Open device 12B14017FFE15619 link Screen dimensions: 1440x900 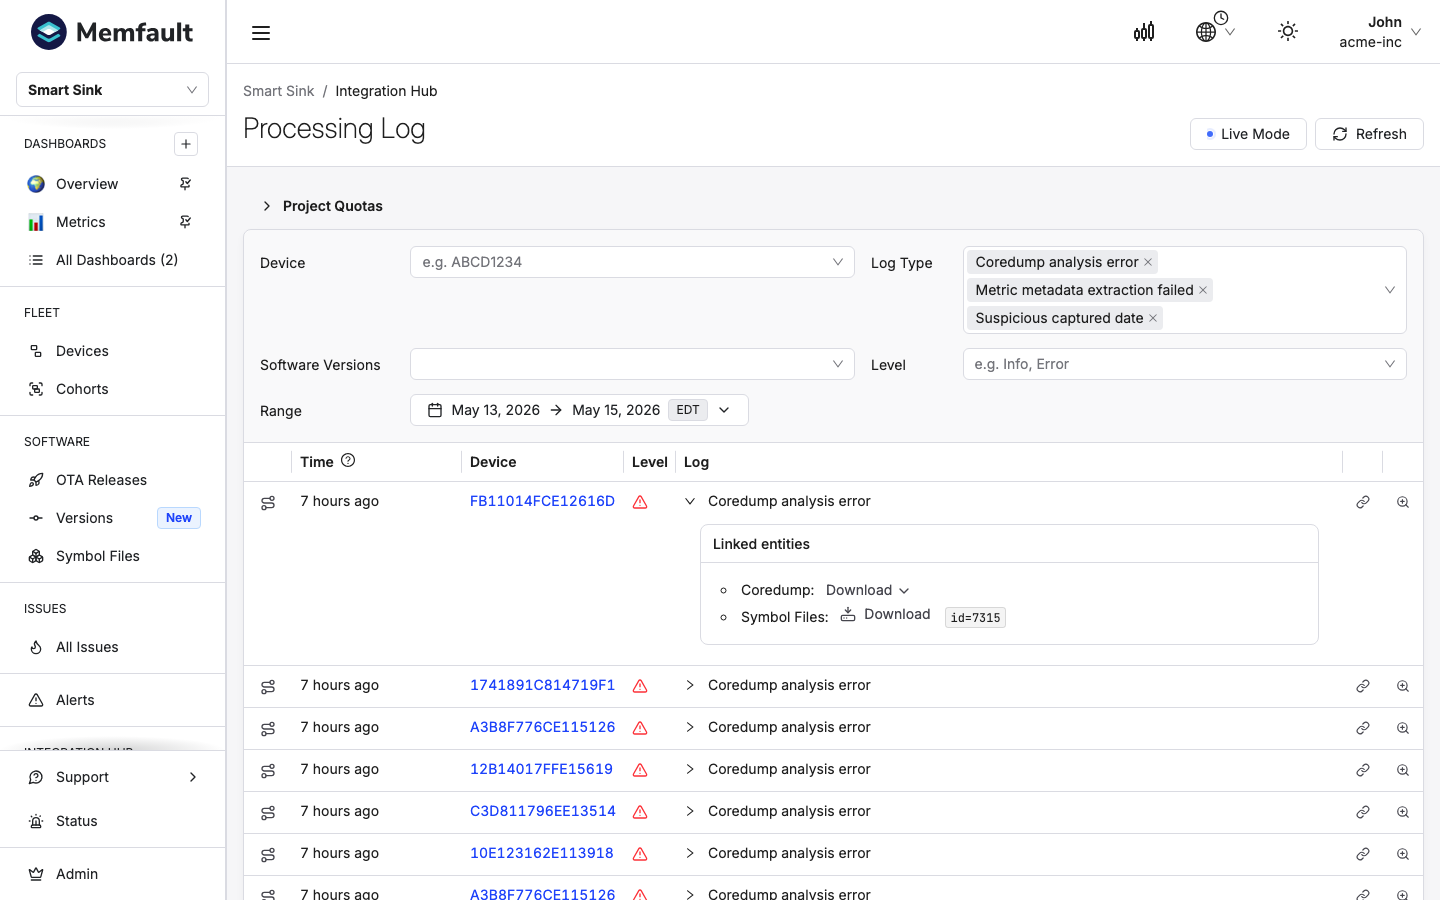pyautogui.click(x=541, y=769)
